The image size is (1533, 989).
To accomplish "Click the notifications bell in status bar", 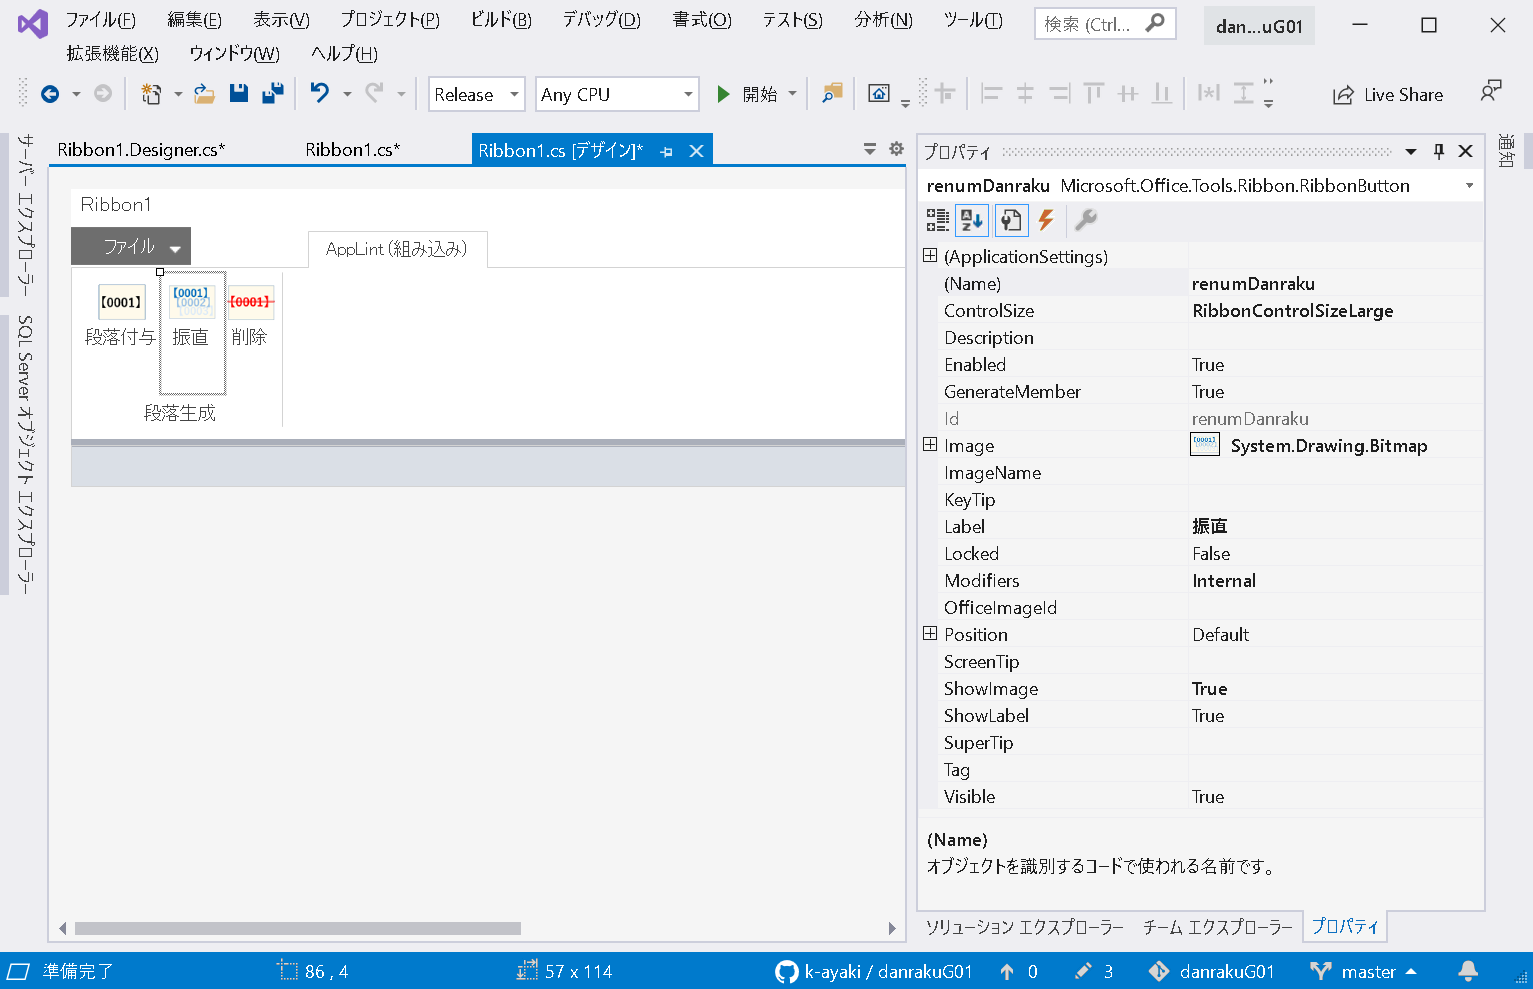I will click(1468, 971).
